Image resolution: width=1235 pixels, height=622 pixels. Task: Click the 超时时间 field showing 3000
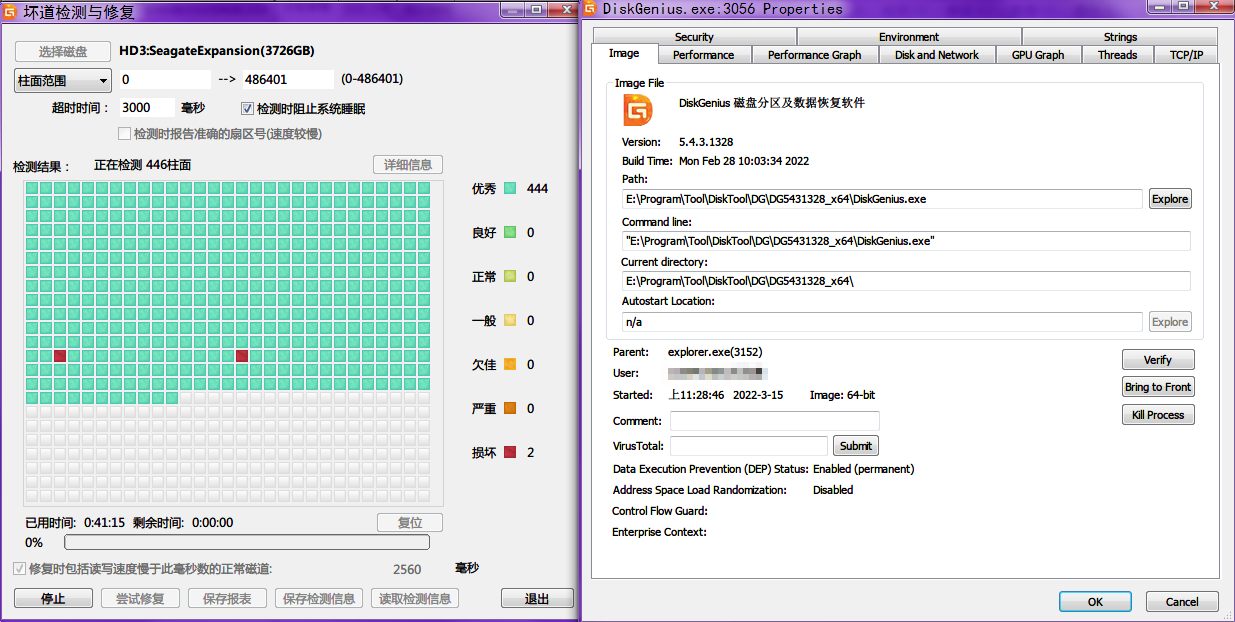148,107
